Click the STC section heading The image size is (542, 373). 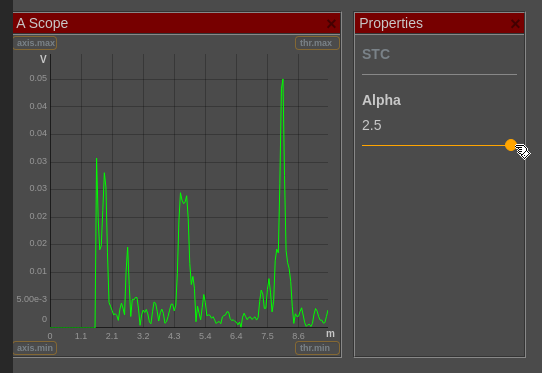pyautogui.click(x=376, y=54)
